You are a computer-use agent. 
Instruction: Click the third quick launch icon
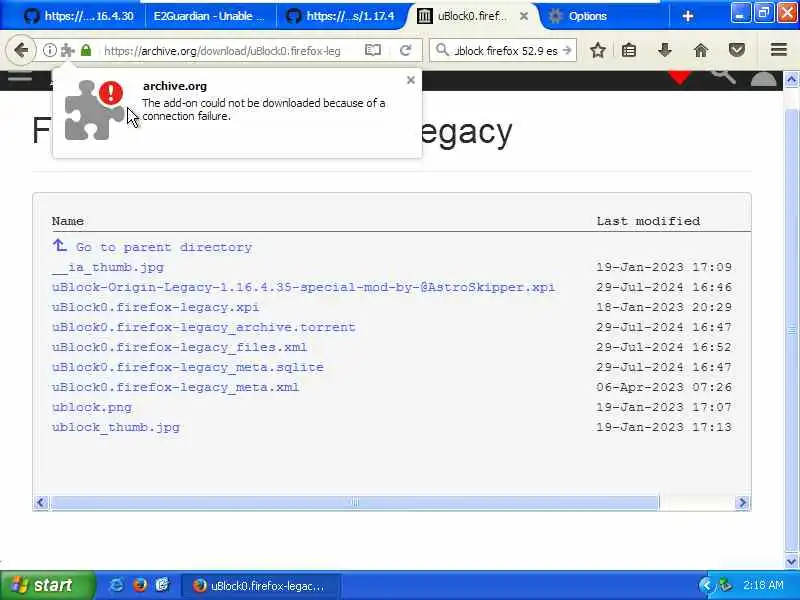[162, 585]
